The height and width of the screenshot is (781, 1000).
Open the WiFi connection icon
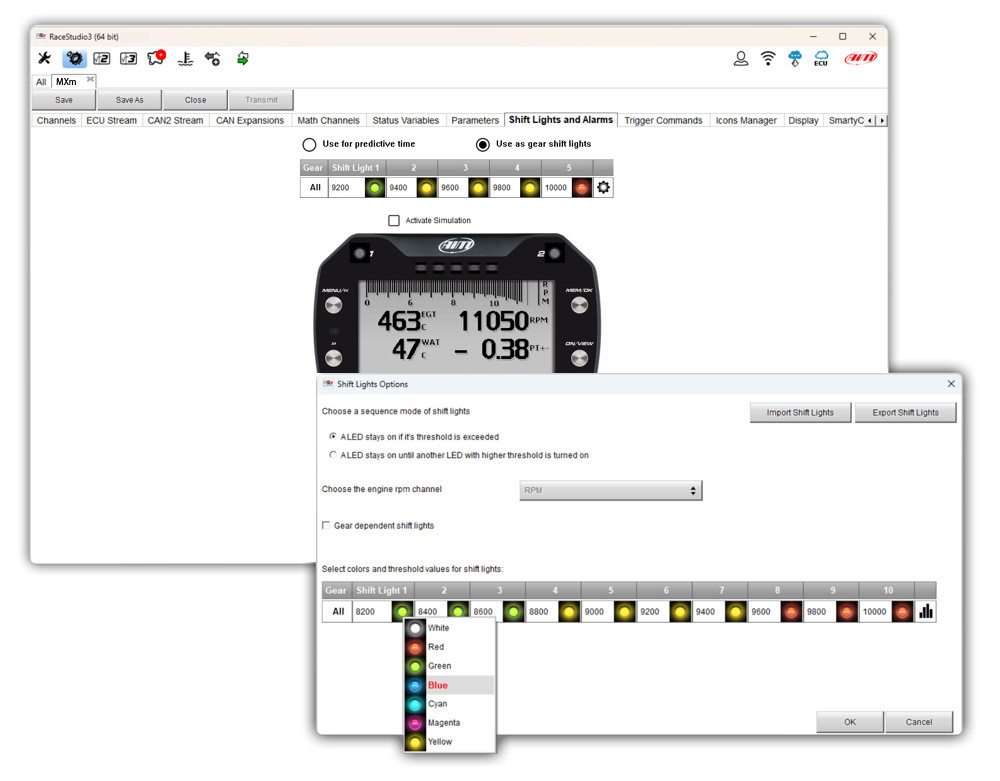tap(768, 59)
